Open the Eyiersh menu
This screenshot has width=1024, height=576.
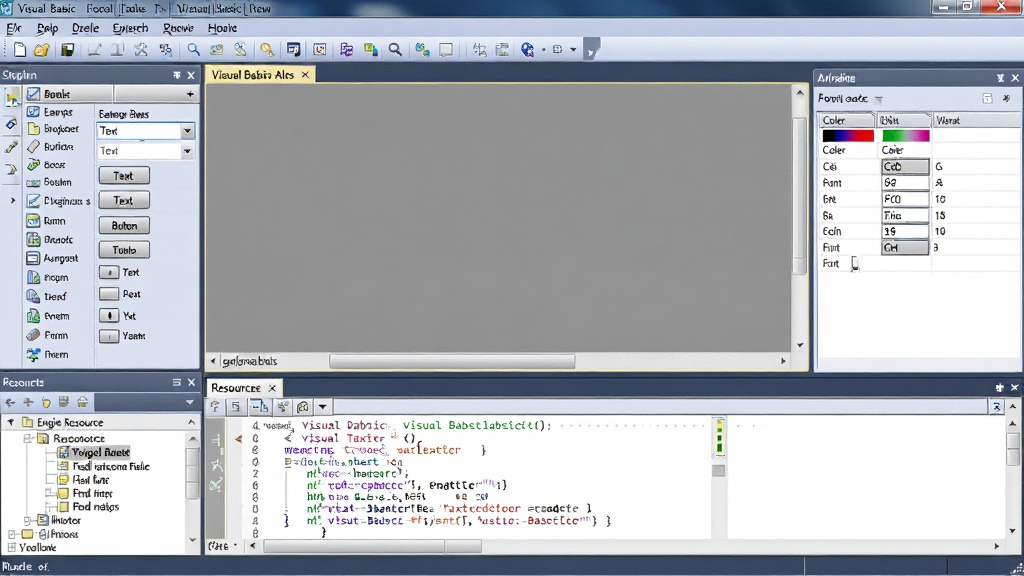click(x=131, y=28)
